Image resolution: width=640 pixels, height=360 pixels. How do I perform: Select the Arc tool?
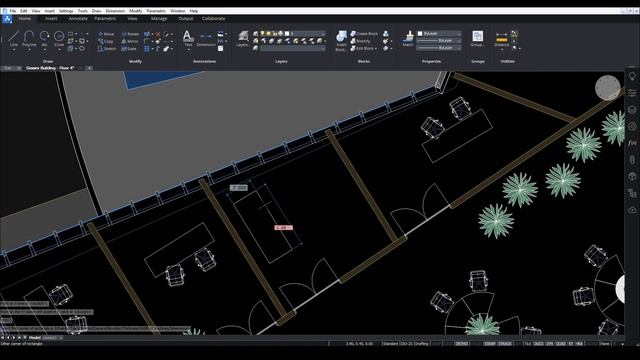pos(44,39)
